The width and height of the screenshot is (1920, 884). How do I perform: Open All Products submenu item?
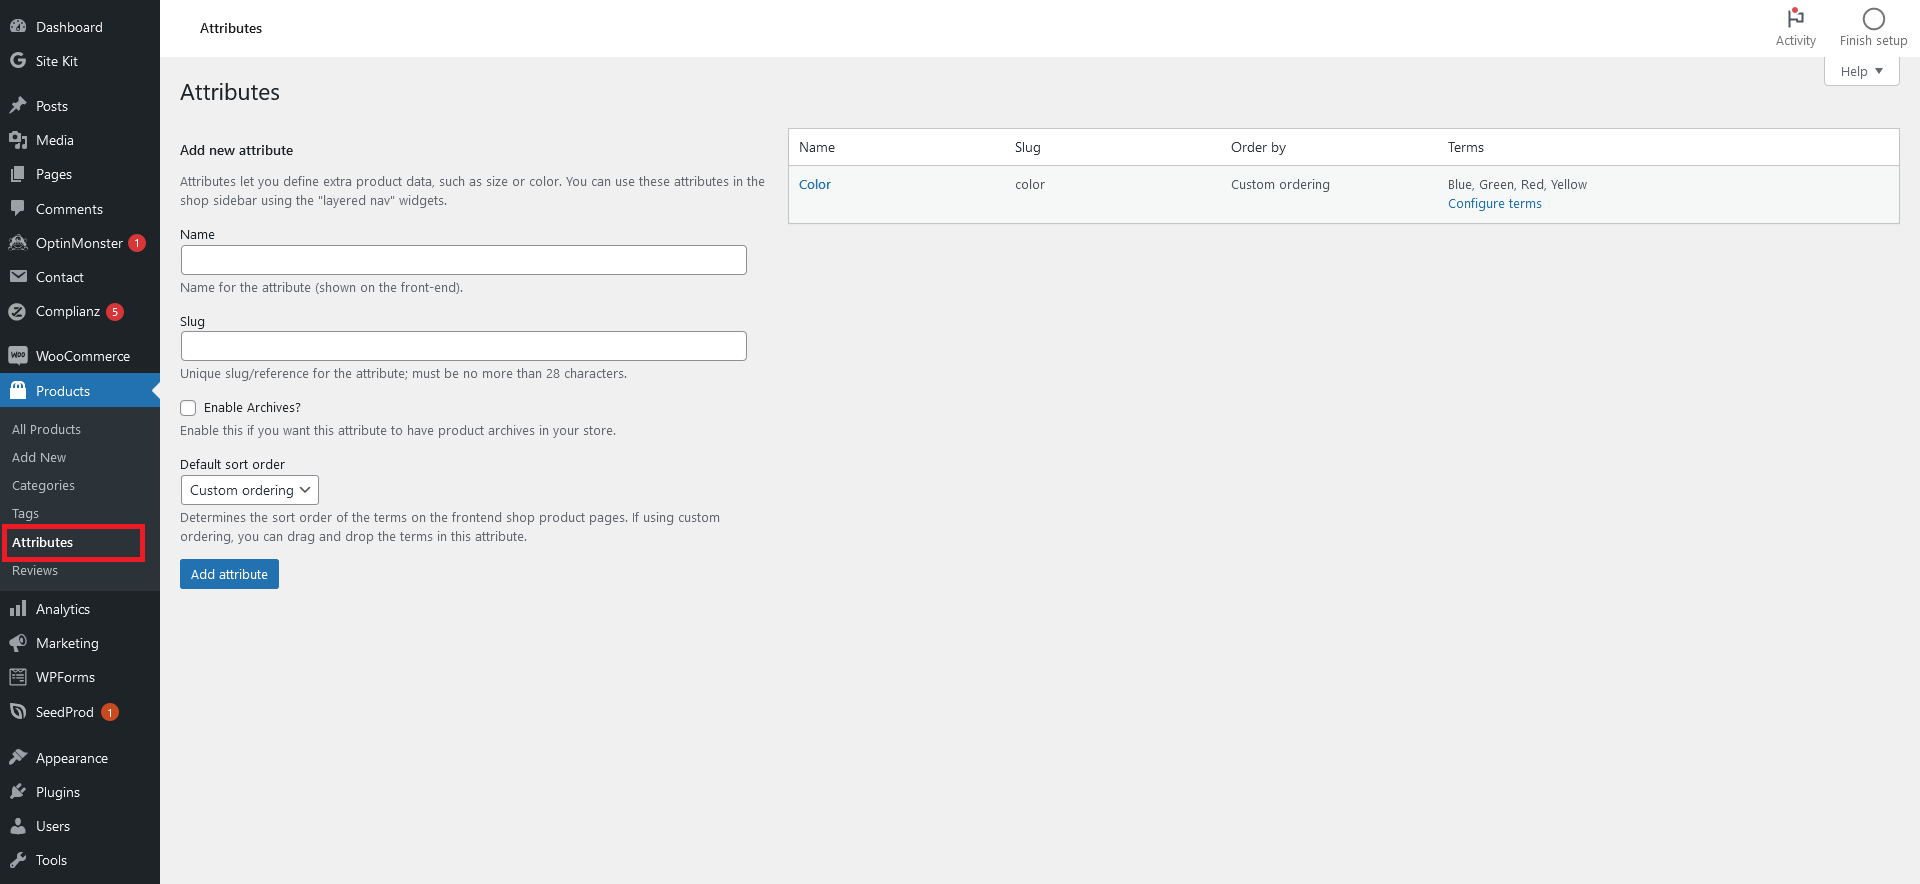(x=46, y=429)
